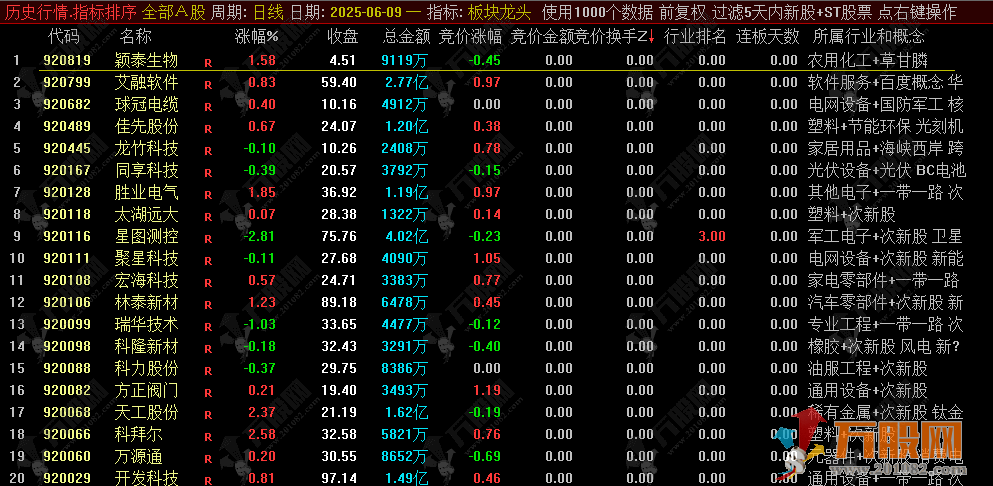Click the R marker beside 颖泰生物
The image size is (993, 486).
point(208,63)
